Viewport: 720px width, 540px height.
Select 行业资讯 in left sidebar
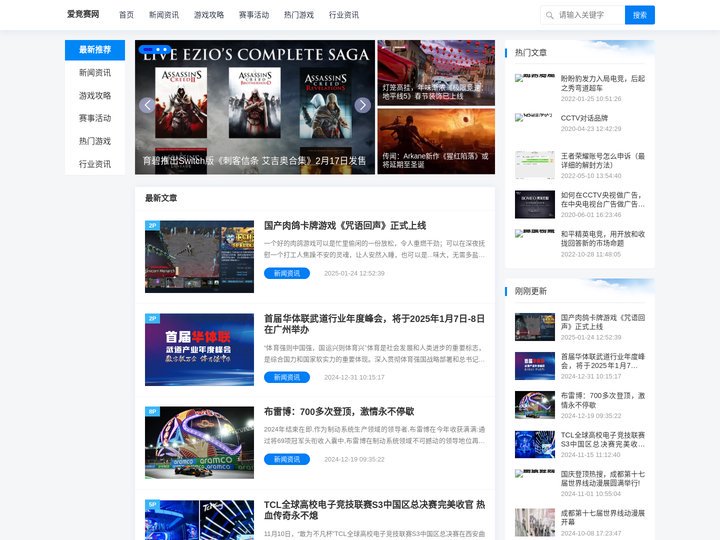tap(95, 164)
